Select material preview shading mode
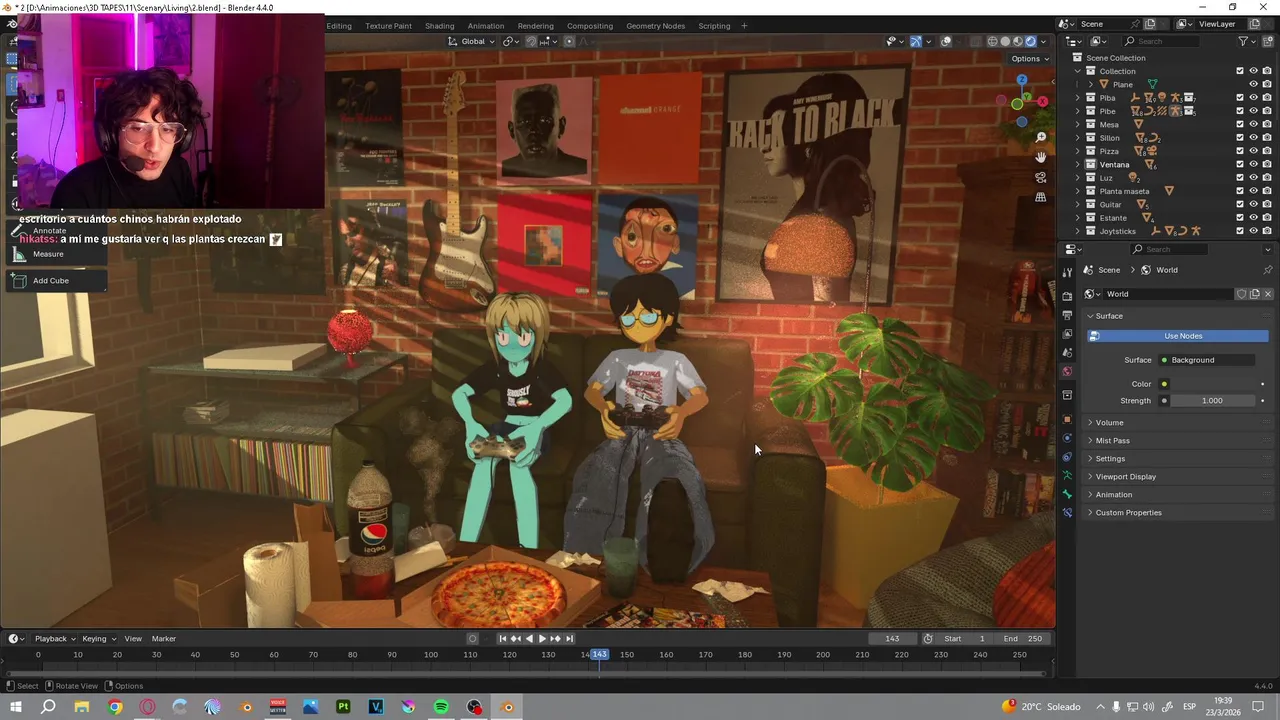 click(1018, 41)
